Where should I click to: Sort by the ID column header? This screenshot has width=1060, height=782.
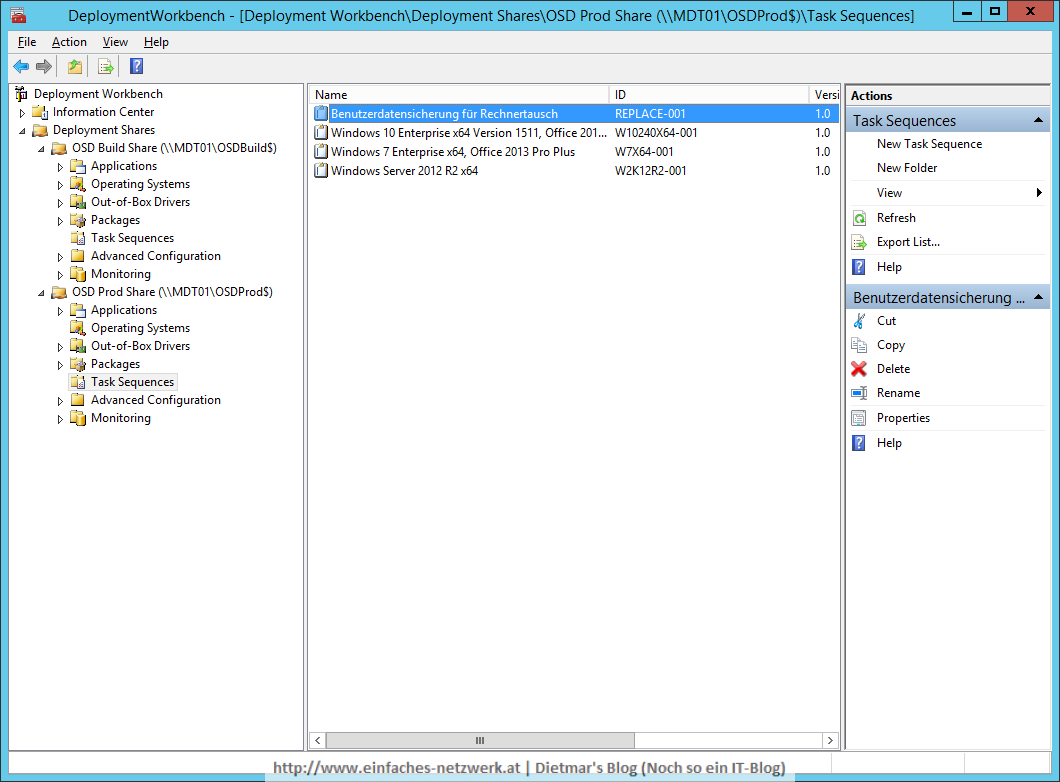pos(708,95)
